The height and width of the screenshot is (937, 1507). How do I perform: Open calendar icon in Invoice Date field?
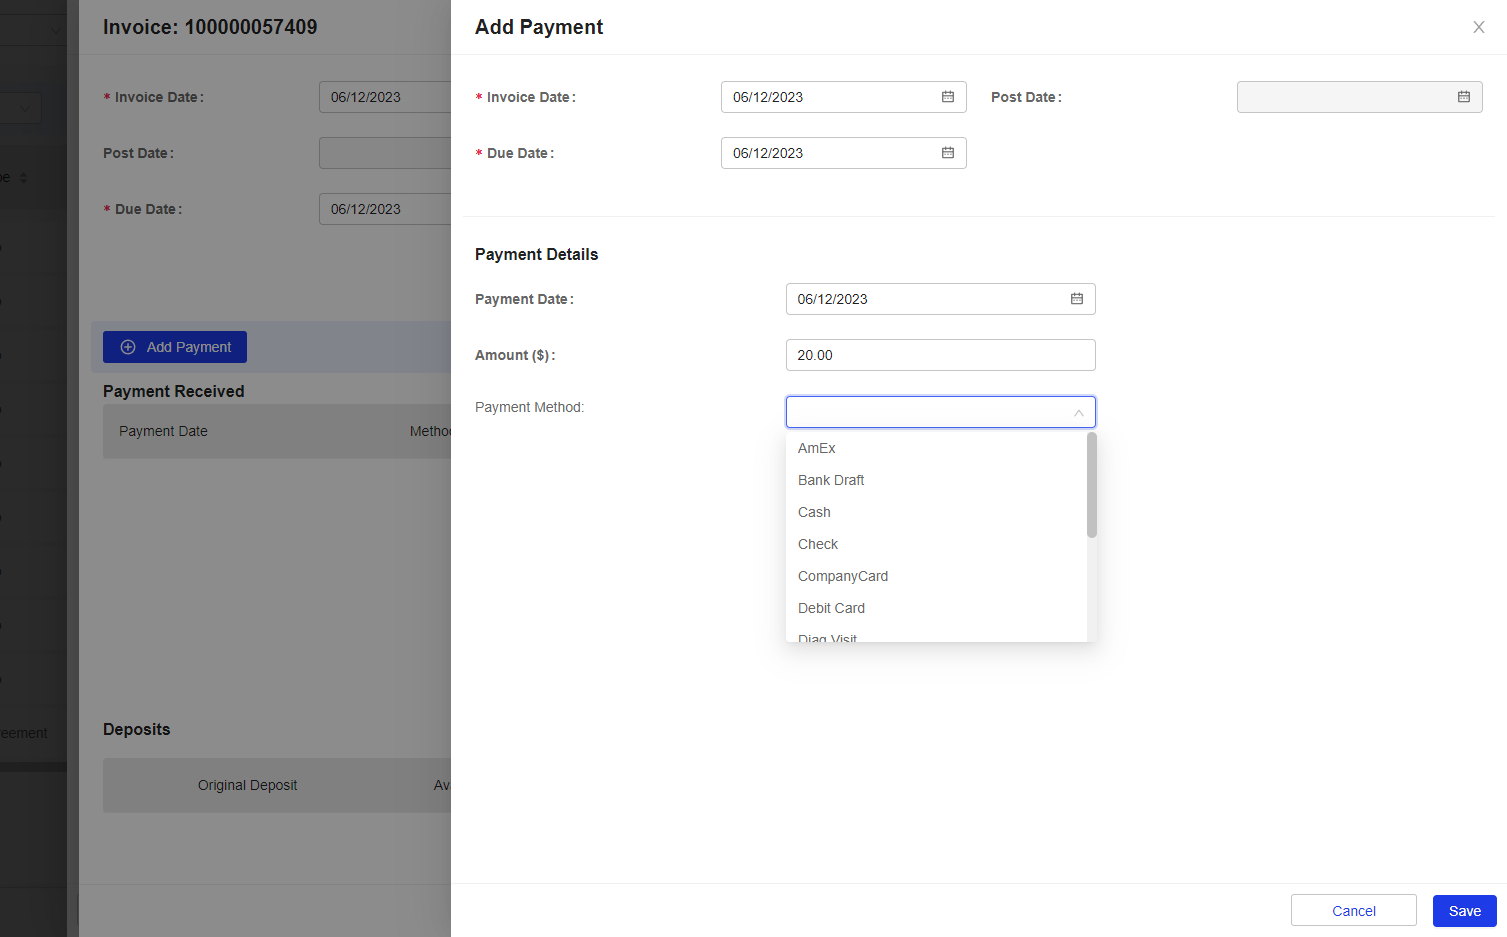pos(948,97)
